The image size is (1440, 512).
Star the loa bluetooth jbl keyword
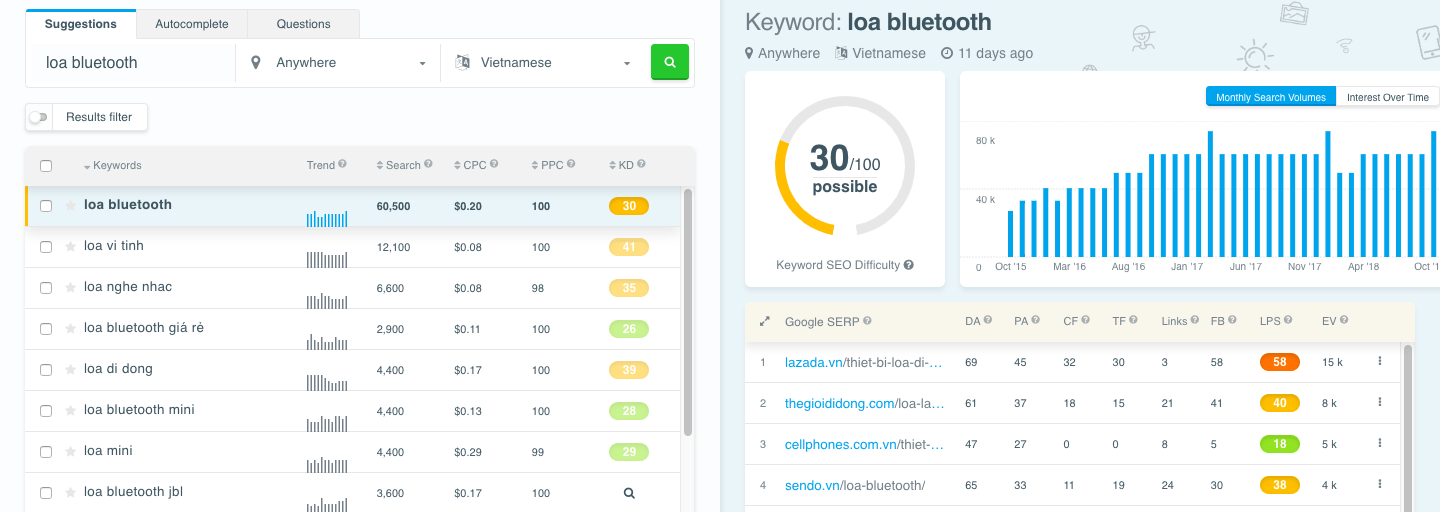[70, 493]
